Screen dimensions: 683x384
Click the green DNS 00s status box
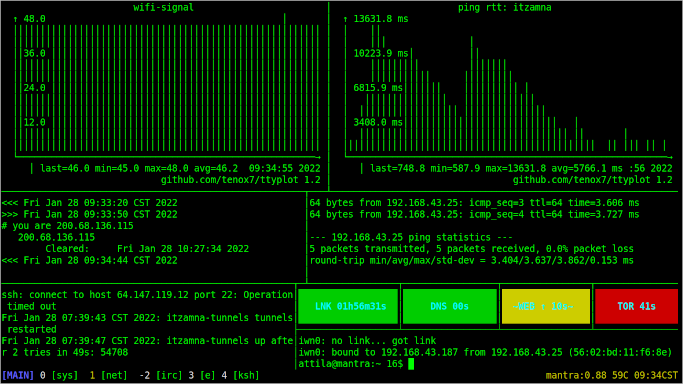(x=450, y=307)
